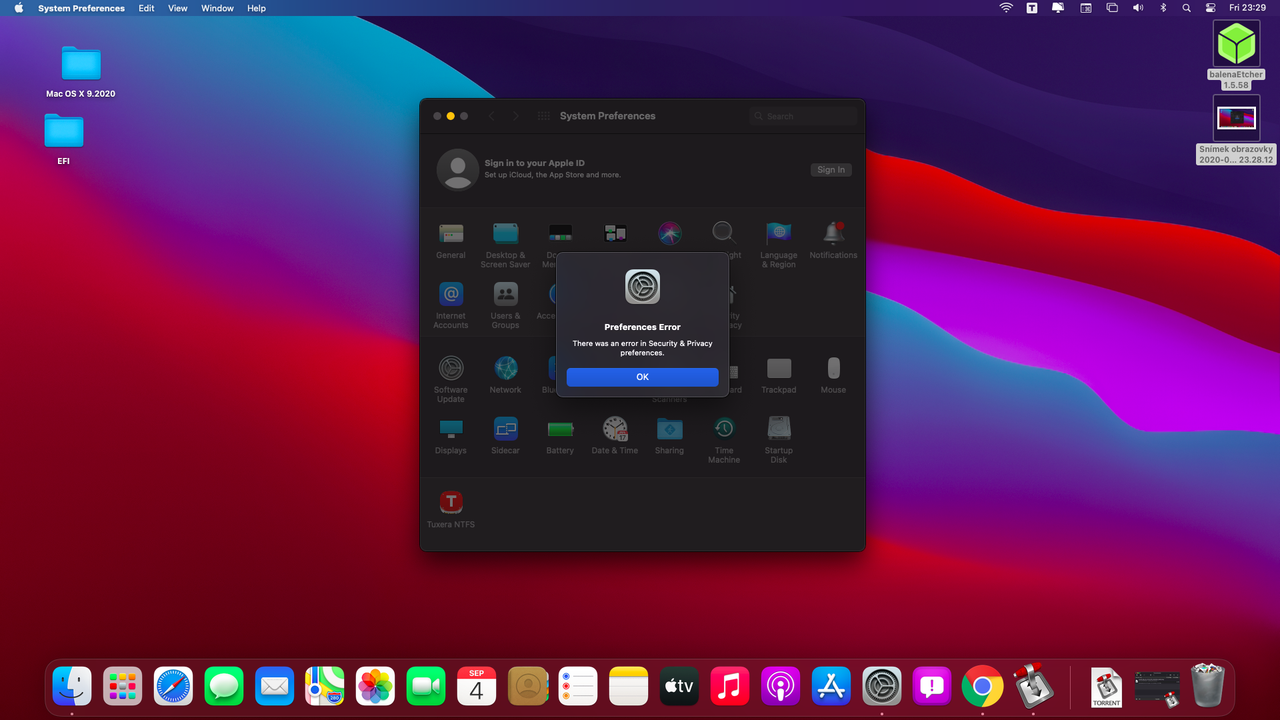Screen dimensions: 1280x720
Task: Open Spotlight search from menu bar
Action: tap(1187, 8)
